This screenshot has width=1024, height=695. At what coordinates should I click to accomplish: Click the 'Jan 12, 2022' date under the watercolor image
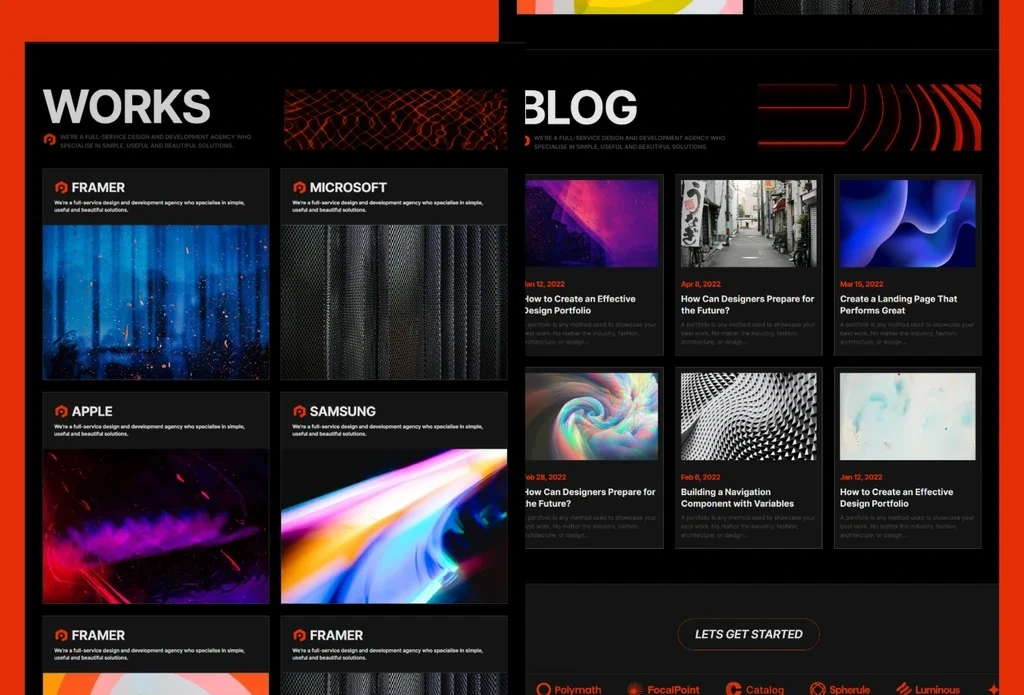point(861,477)
